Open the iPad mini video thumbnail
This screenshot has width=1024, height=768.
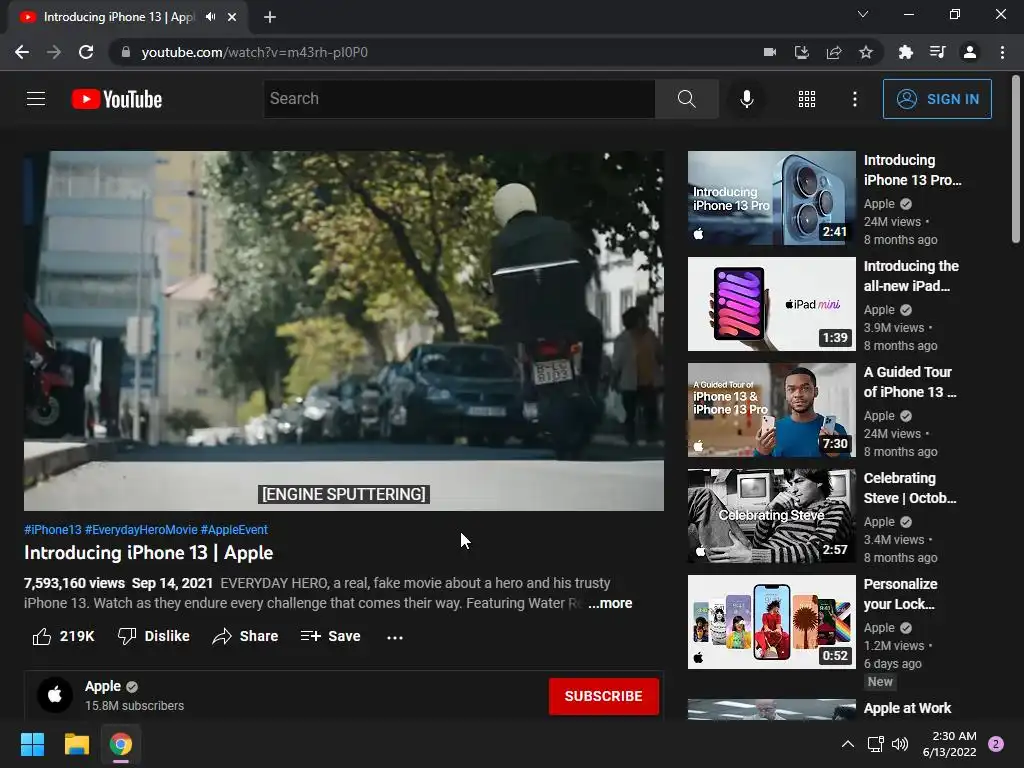(771, 304)
